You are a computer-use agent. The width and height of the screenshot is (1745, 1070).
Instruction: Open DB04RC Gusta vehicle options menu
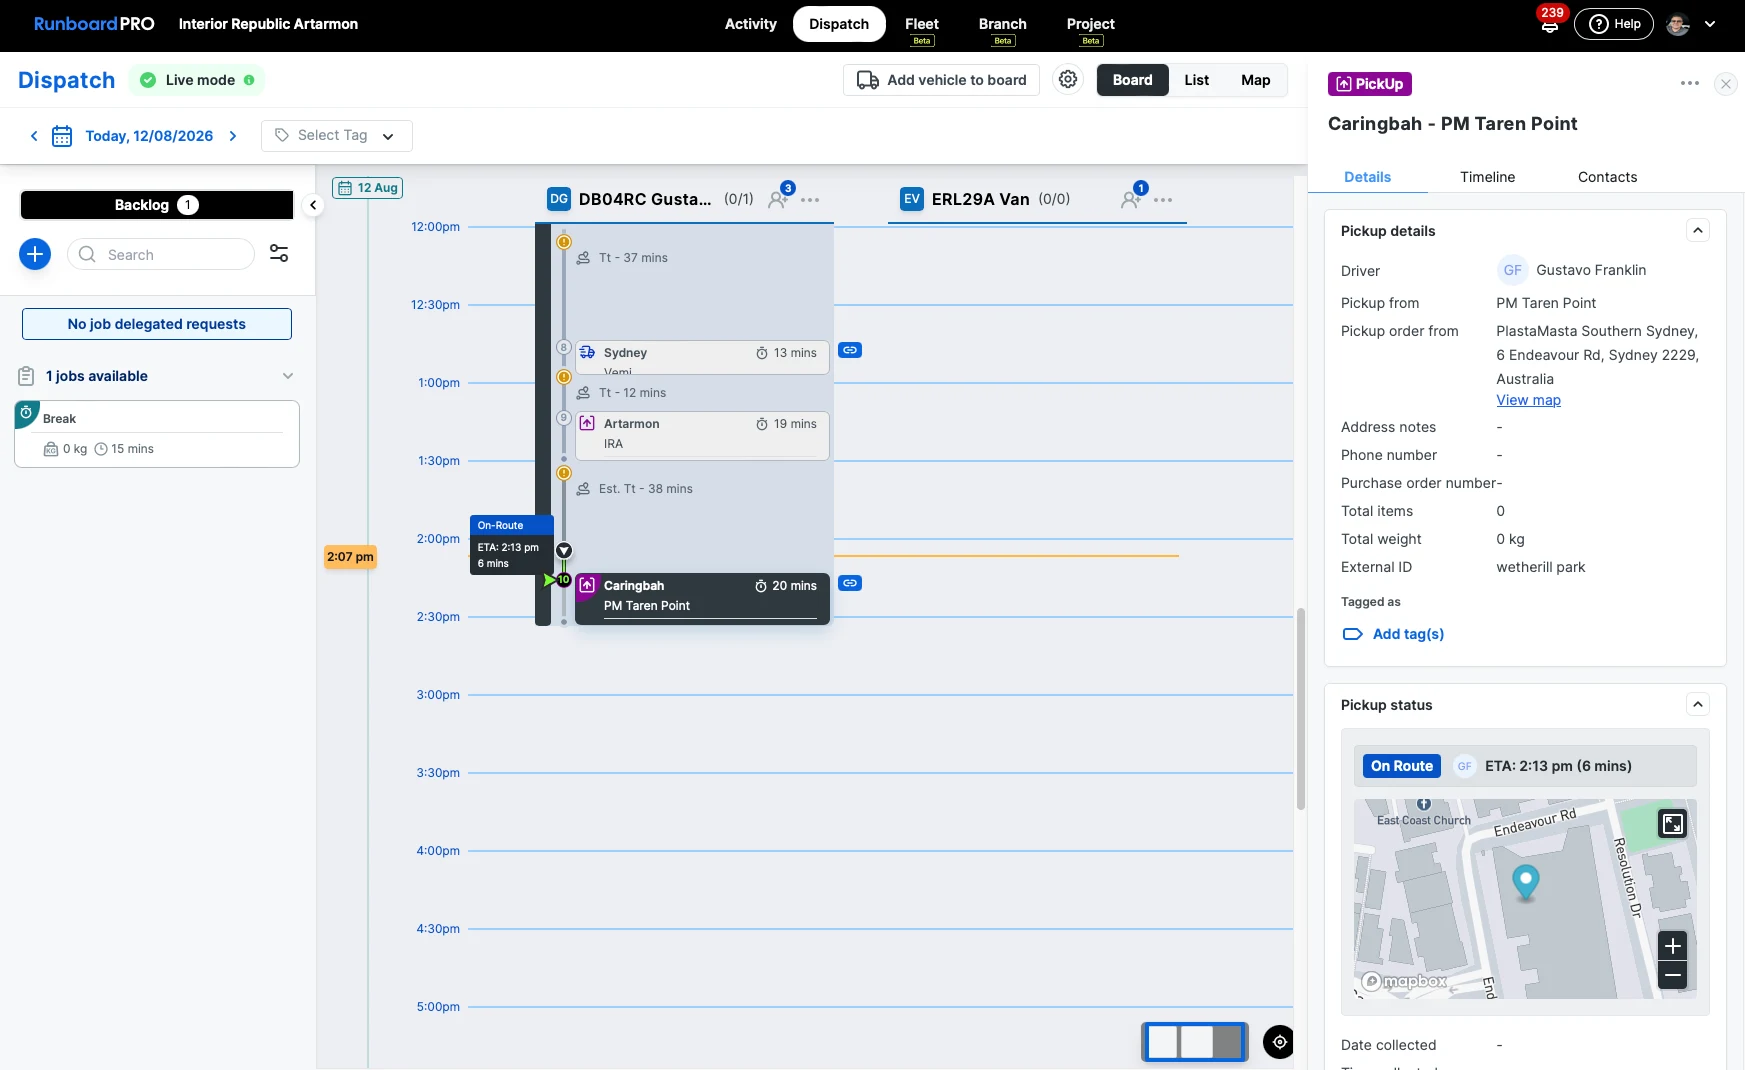[811, 200]
